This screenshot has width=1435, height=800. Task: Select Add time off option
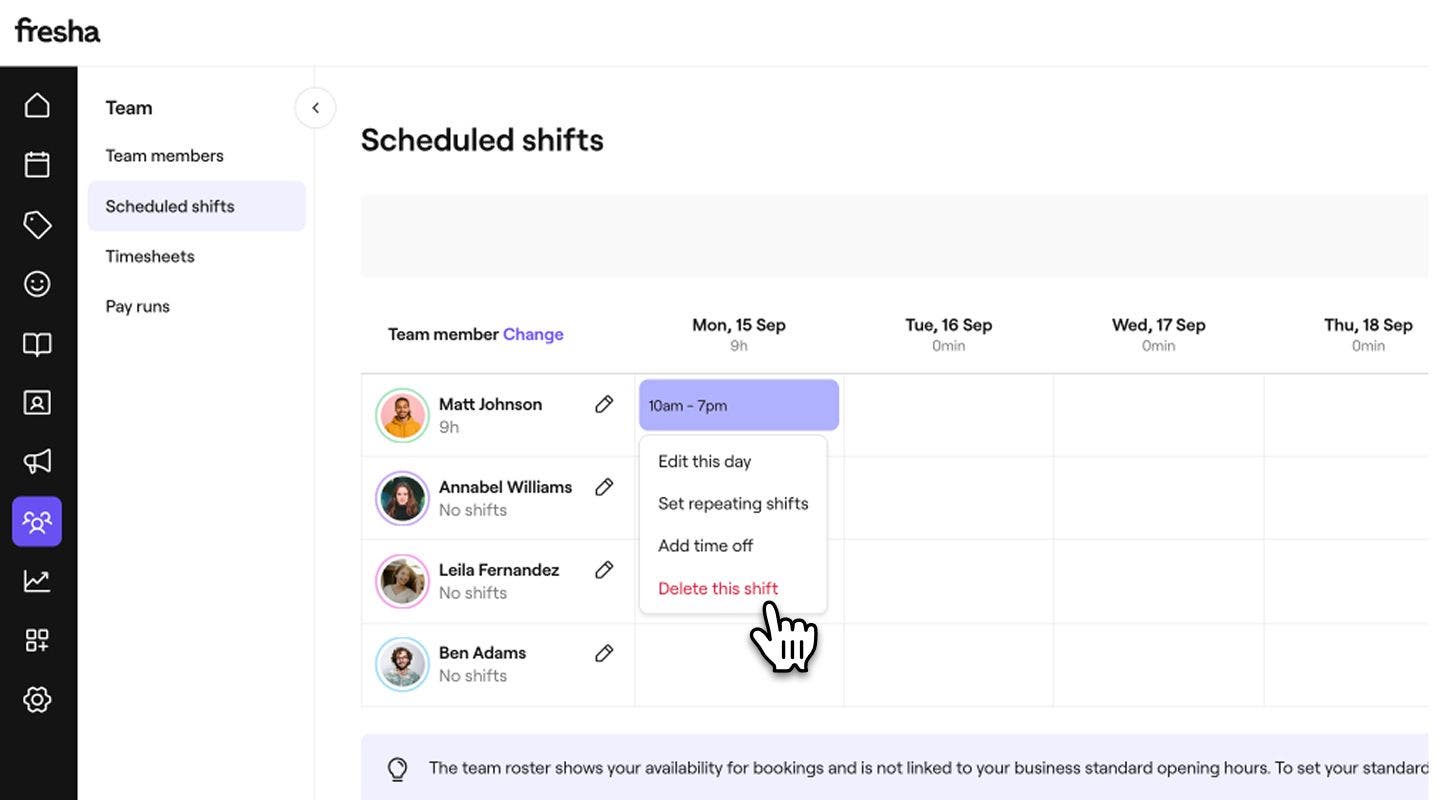[x=705, y=546]
